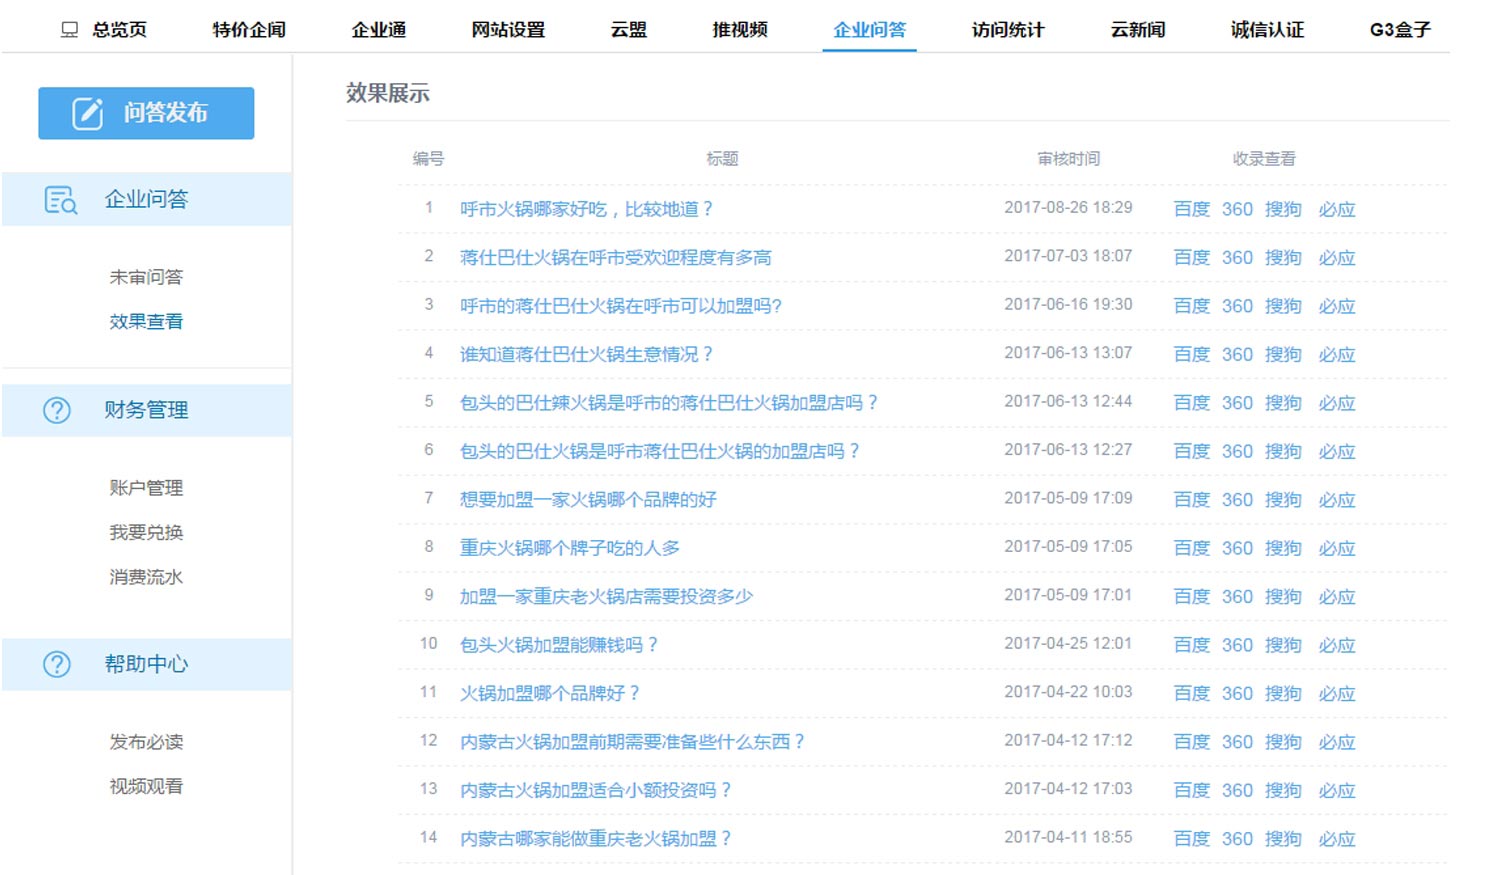Viewport: 1504px width, 875px height.
Task: Click 百度 link in row 9
Action: pos(1192,596)
